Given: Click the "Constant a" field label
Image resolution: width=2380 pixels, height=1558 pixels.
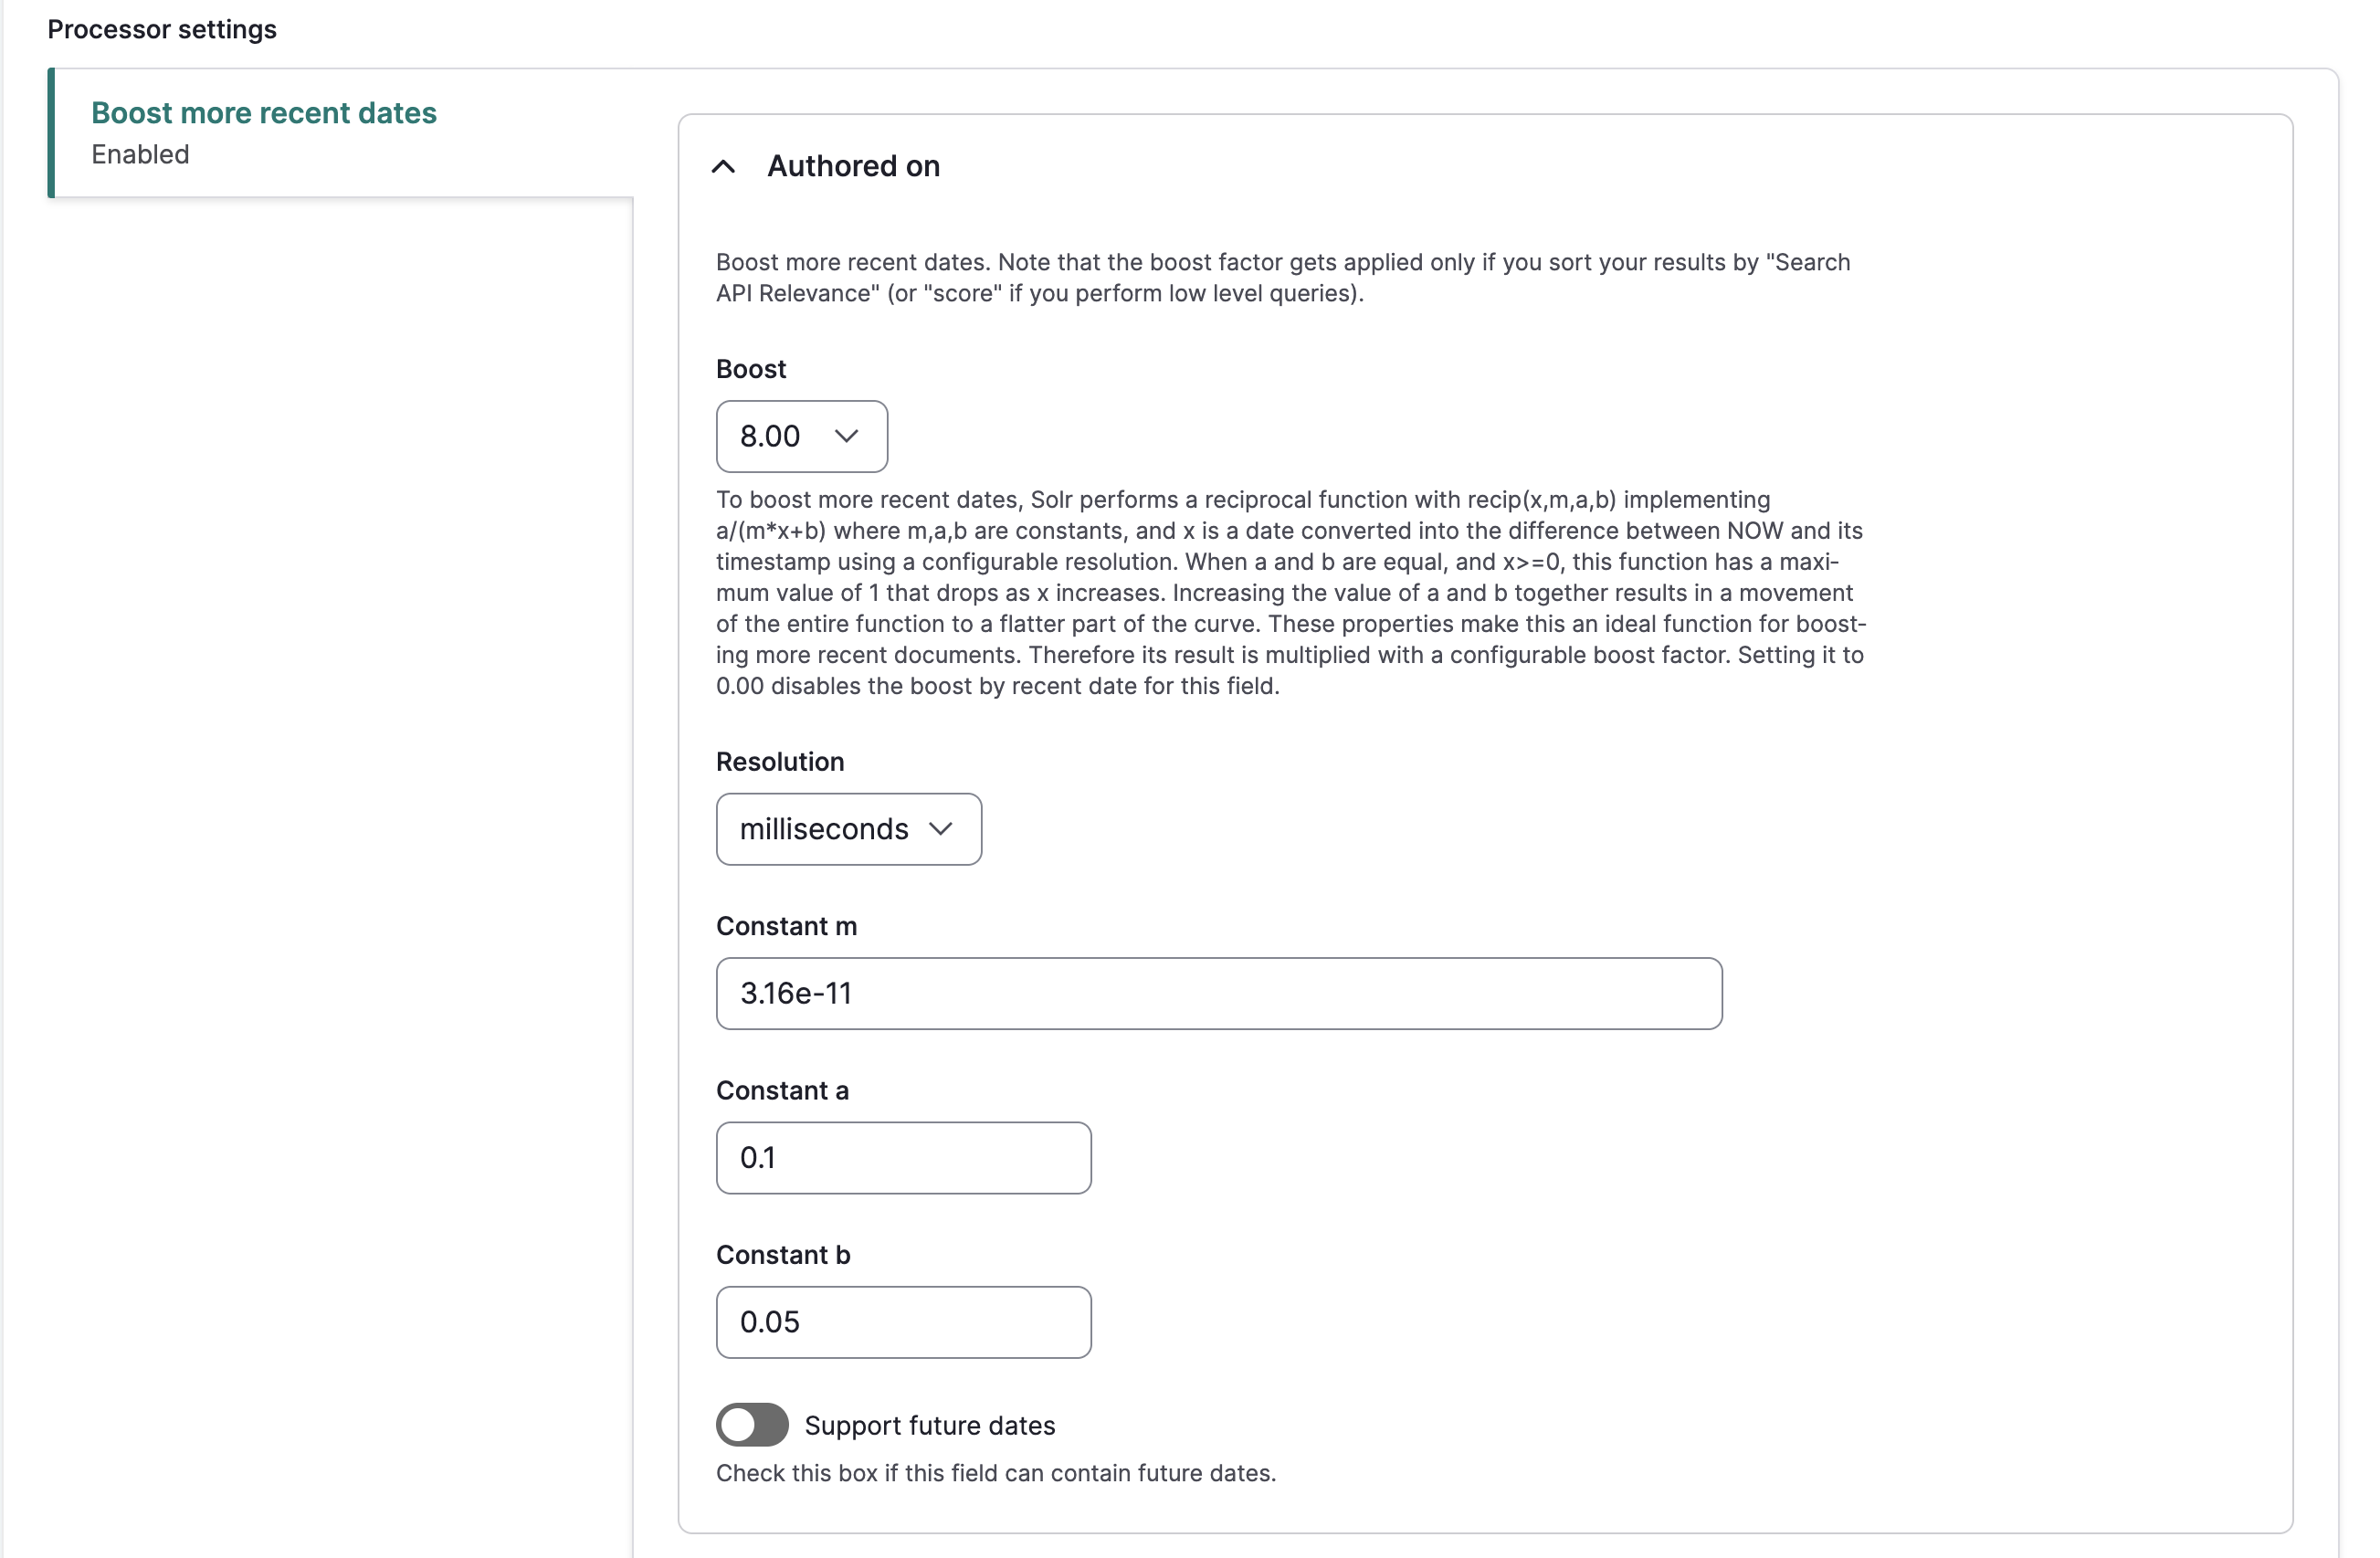Looking at the screenshot, I should [782, 1090].
